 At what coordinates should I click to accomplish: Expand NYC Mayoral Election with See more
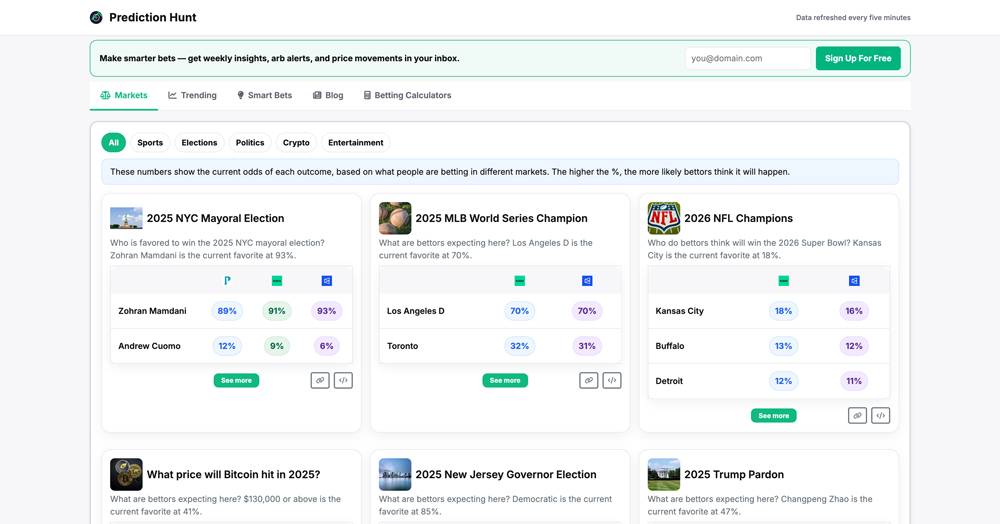[236, 380]
